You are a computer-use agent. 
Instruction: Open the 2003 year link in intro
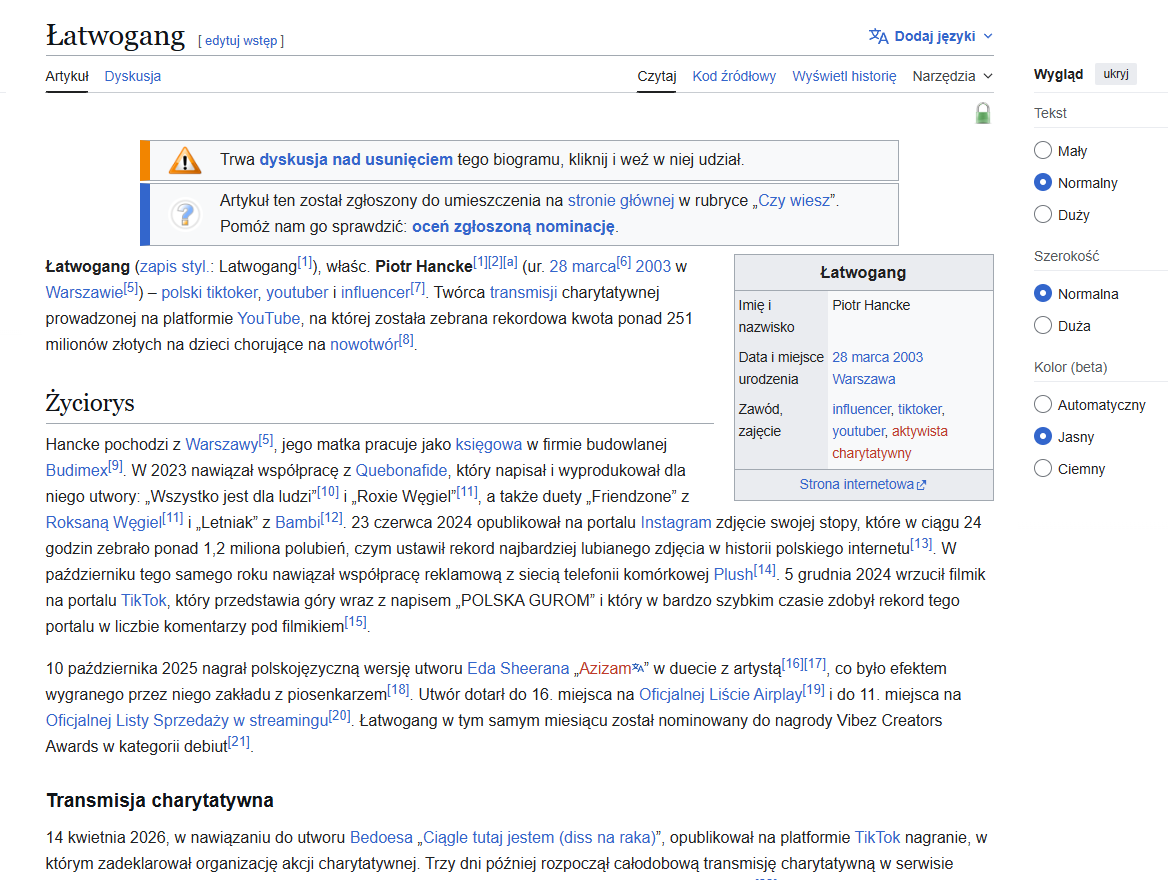(653, 266)
